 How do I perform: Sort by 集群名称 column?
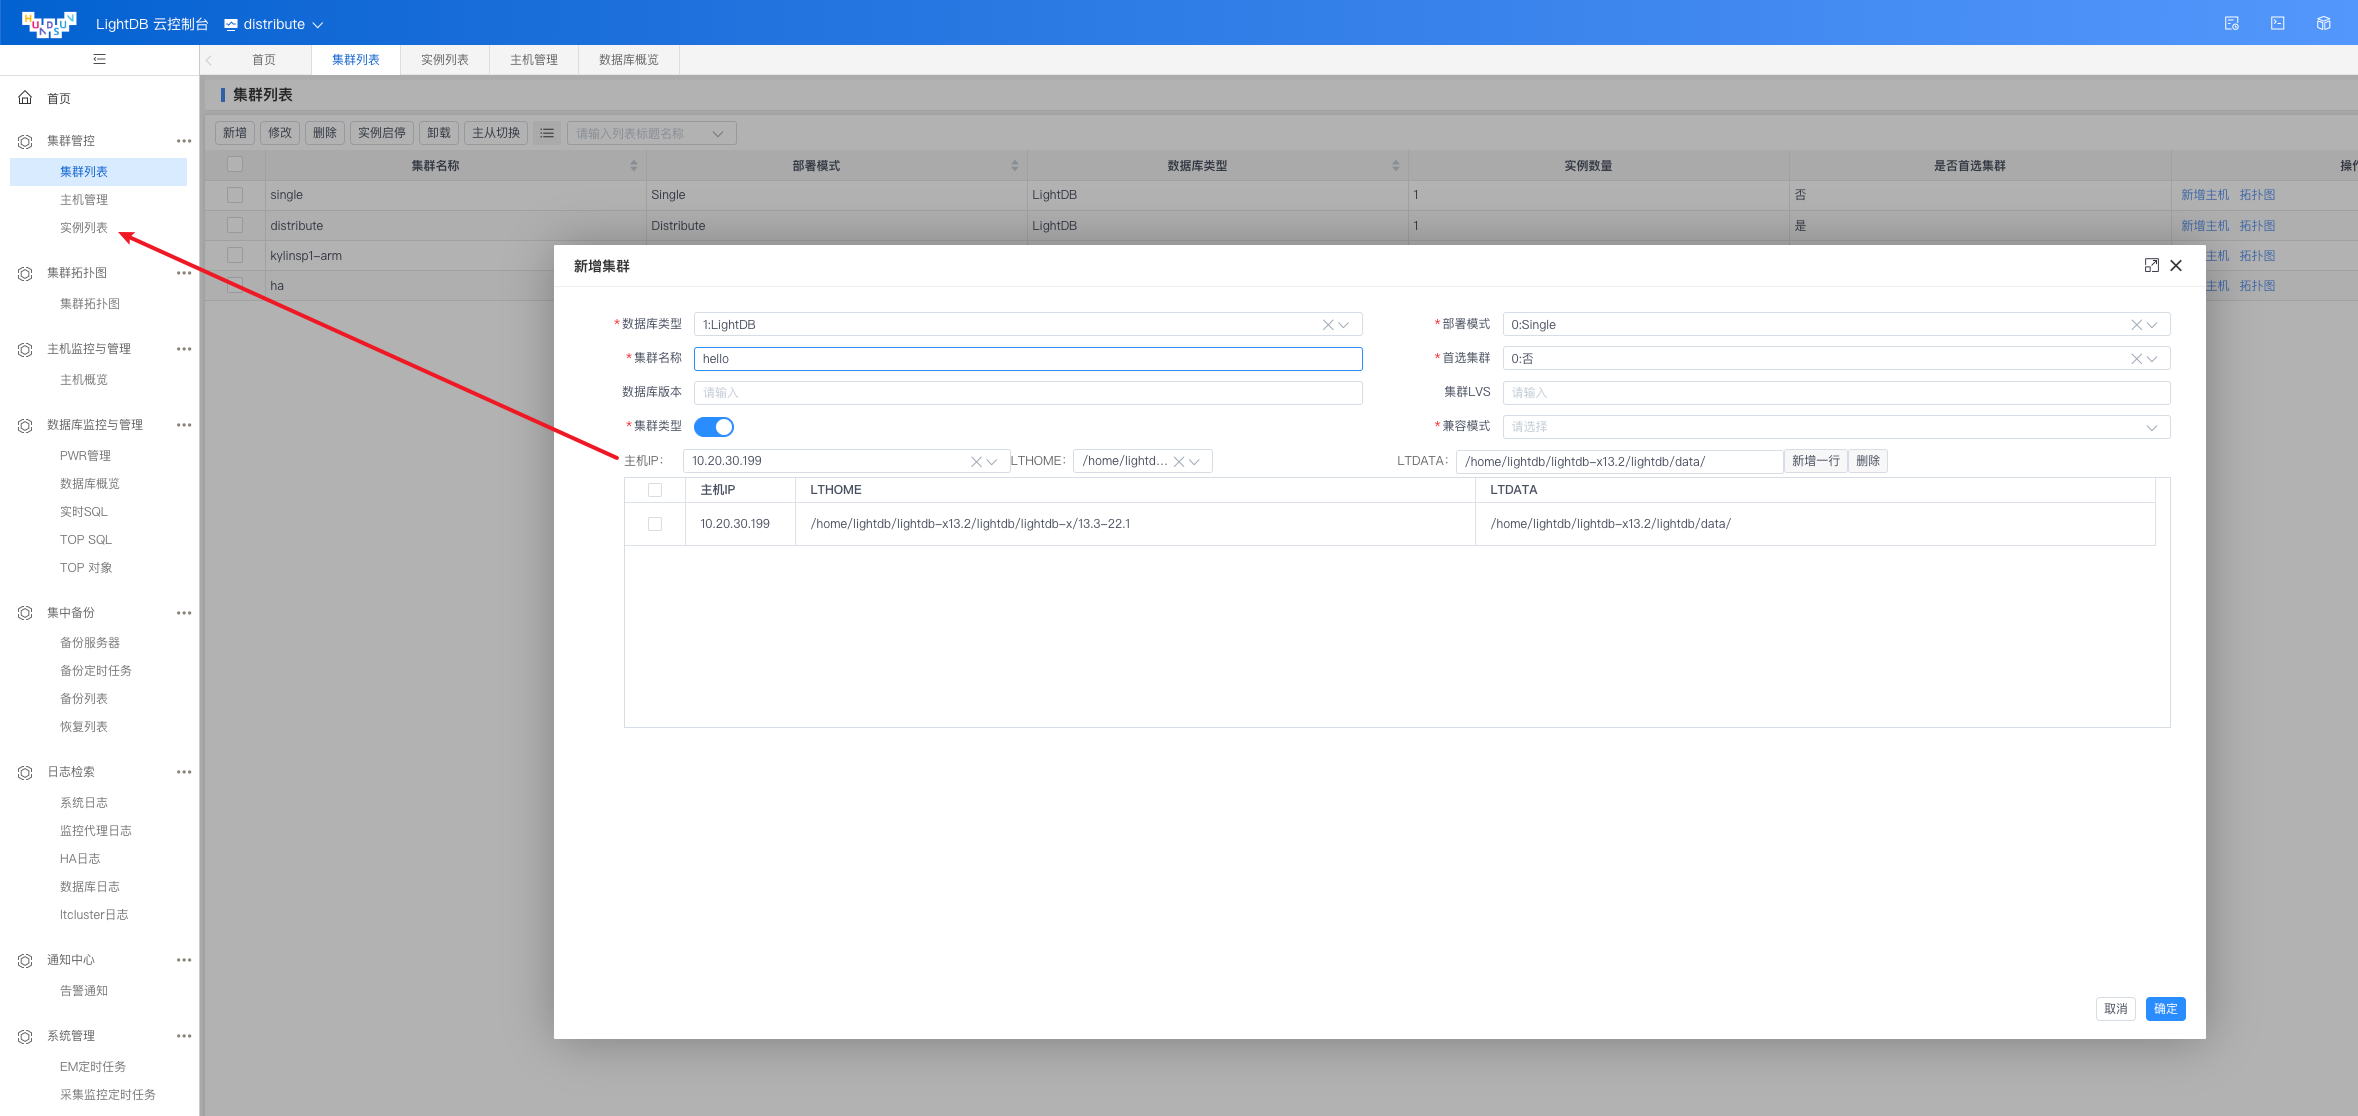[634, 166]
